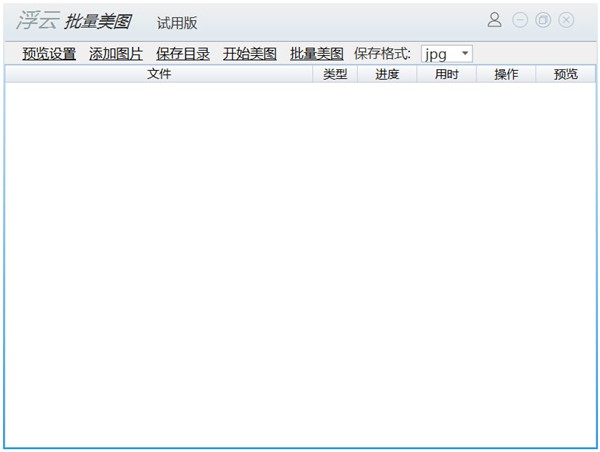Open the user account icon
Screen dimensions: 600x452
pos(494,20)
